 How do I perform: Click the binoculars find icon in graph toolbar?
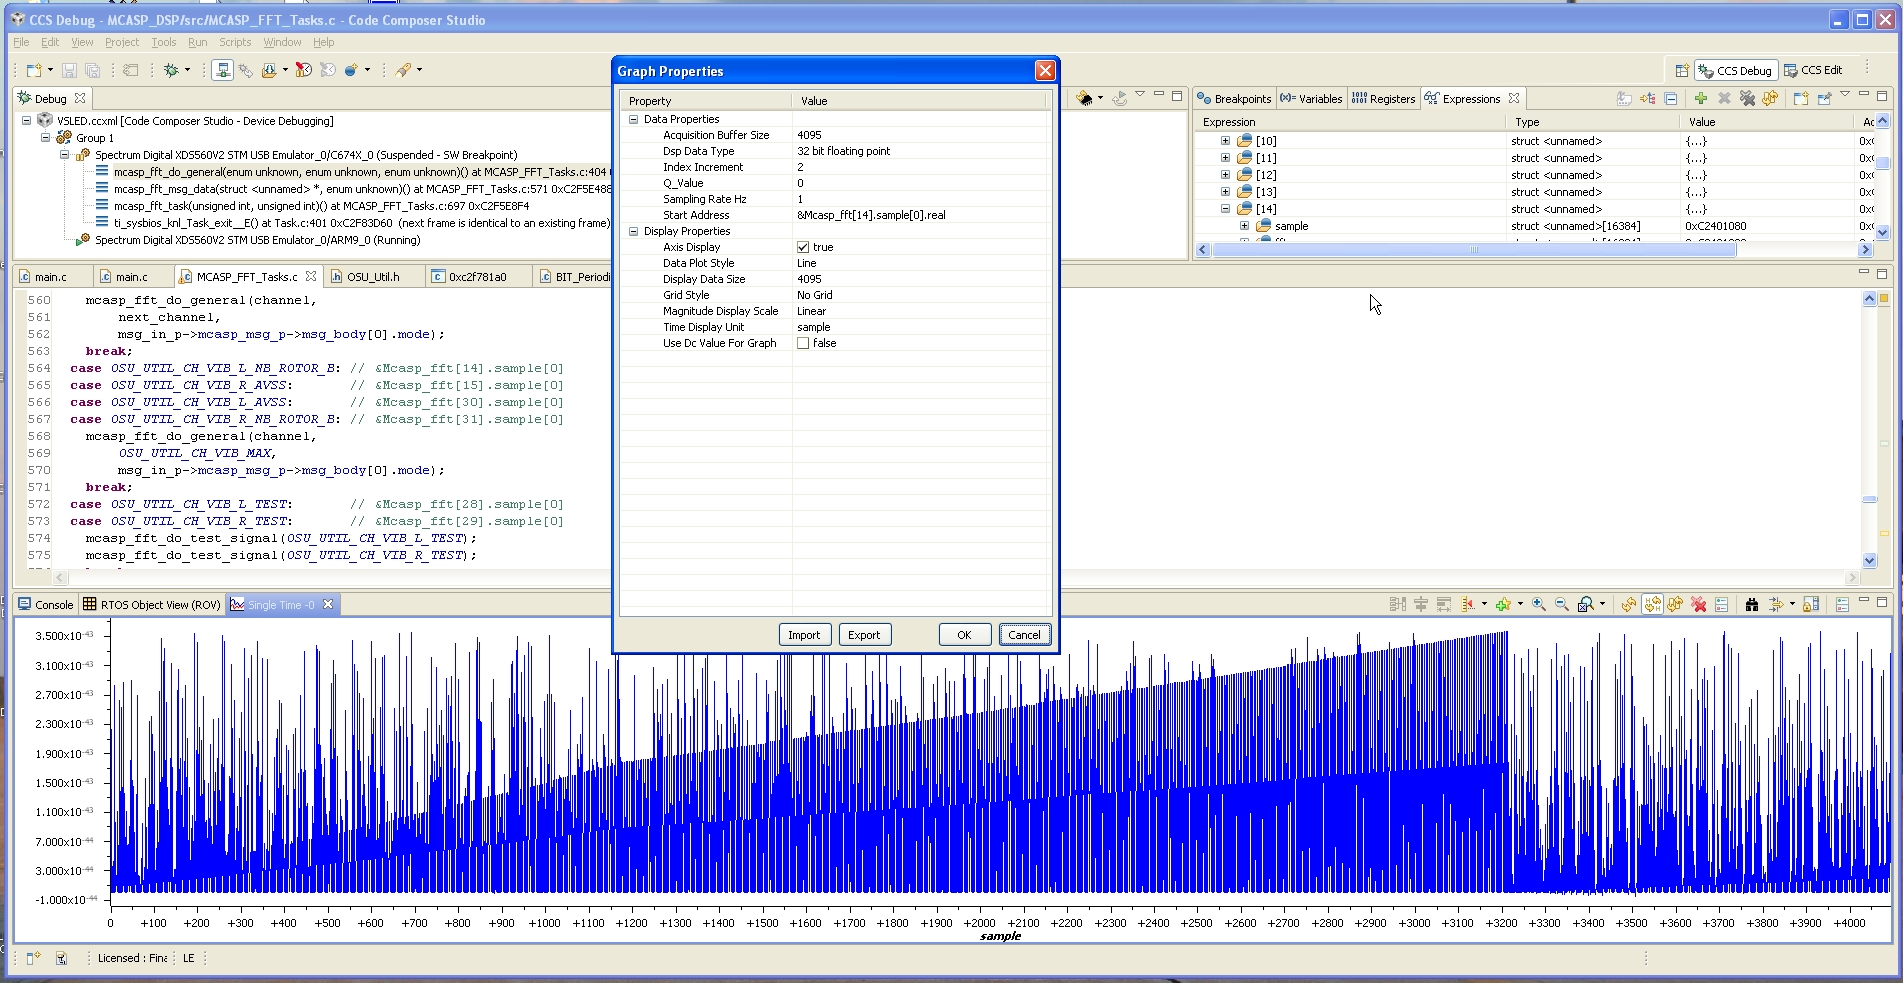click(1751, 604)
